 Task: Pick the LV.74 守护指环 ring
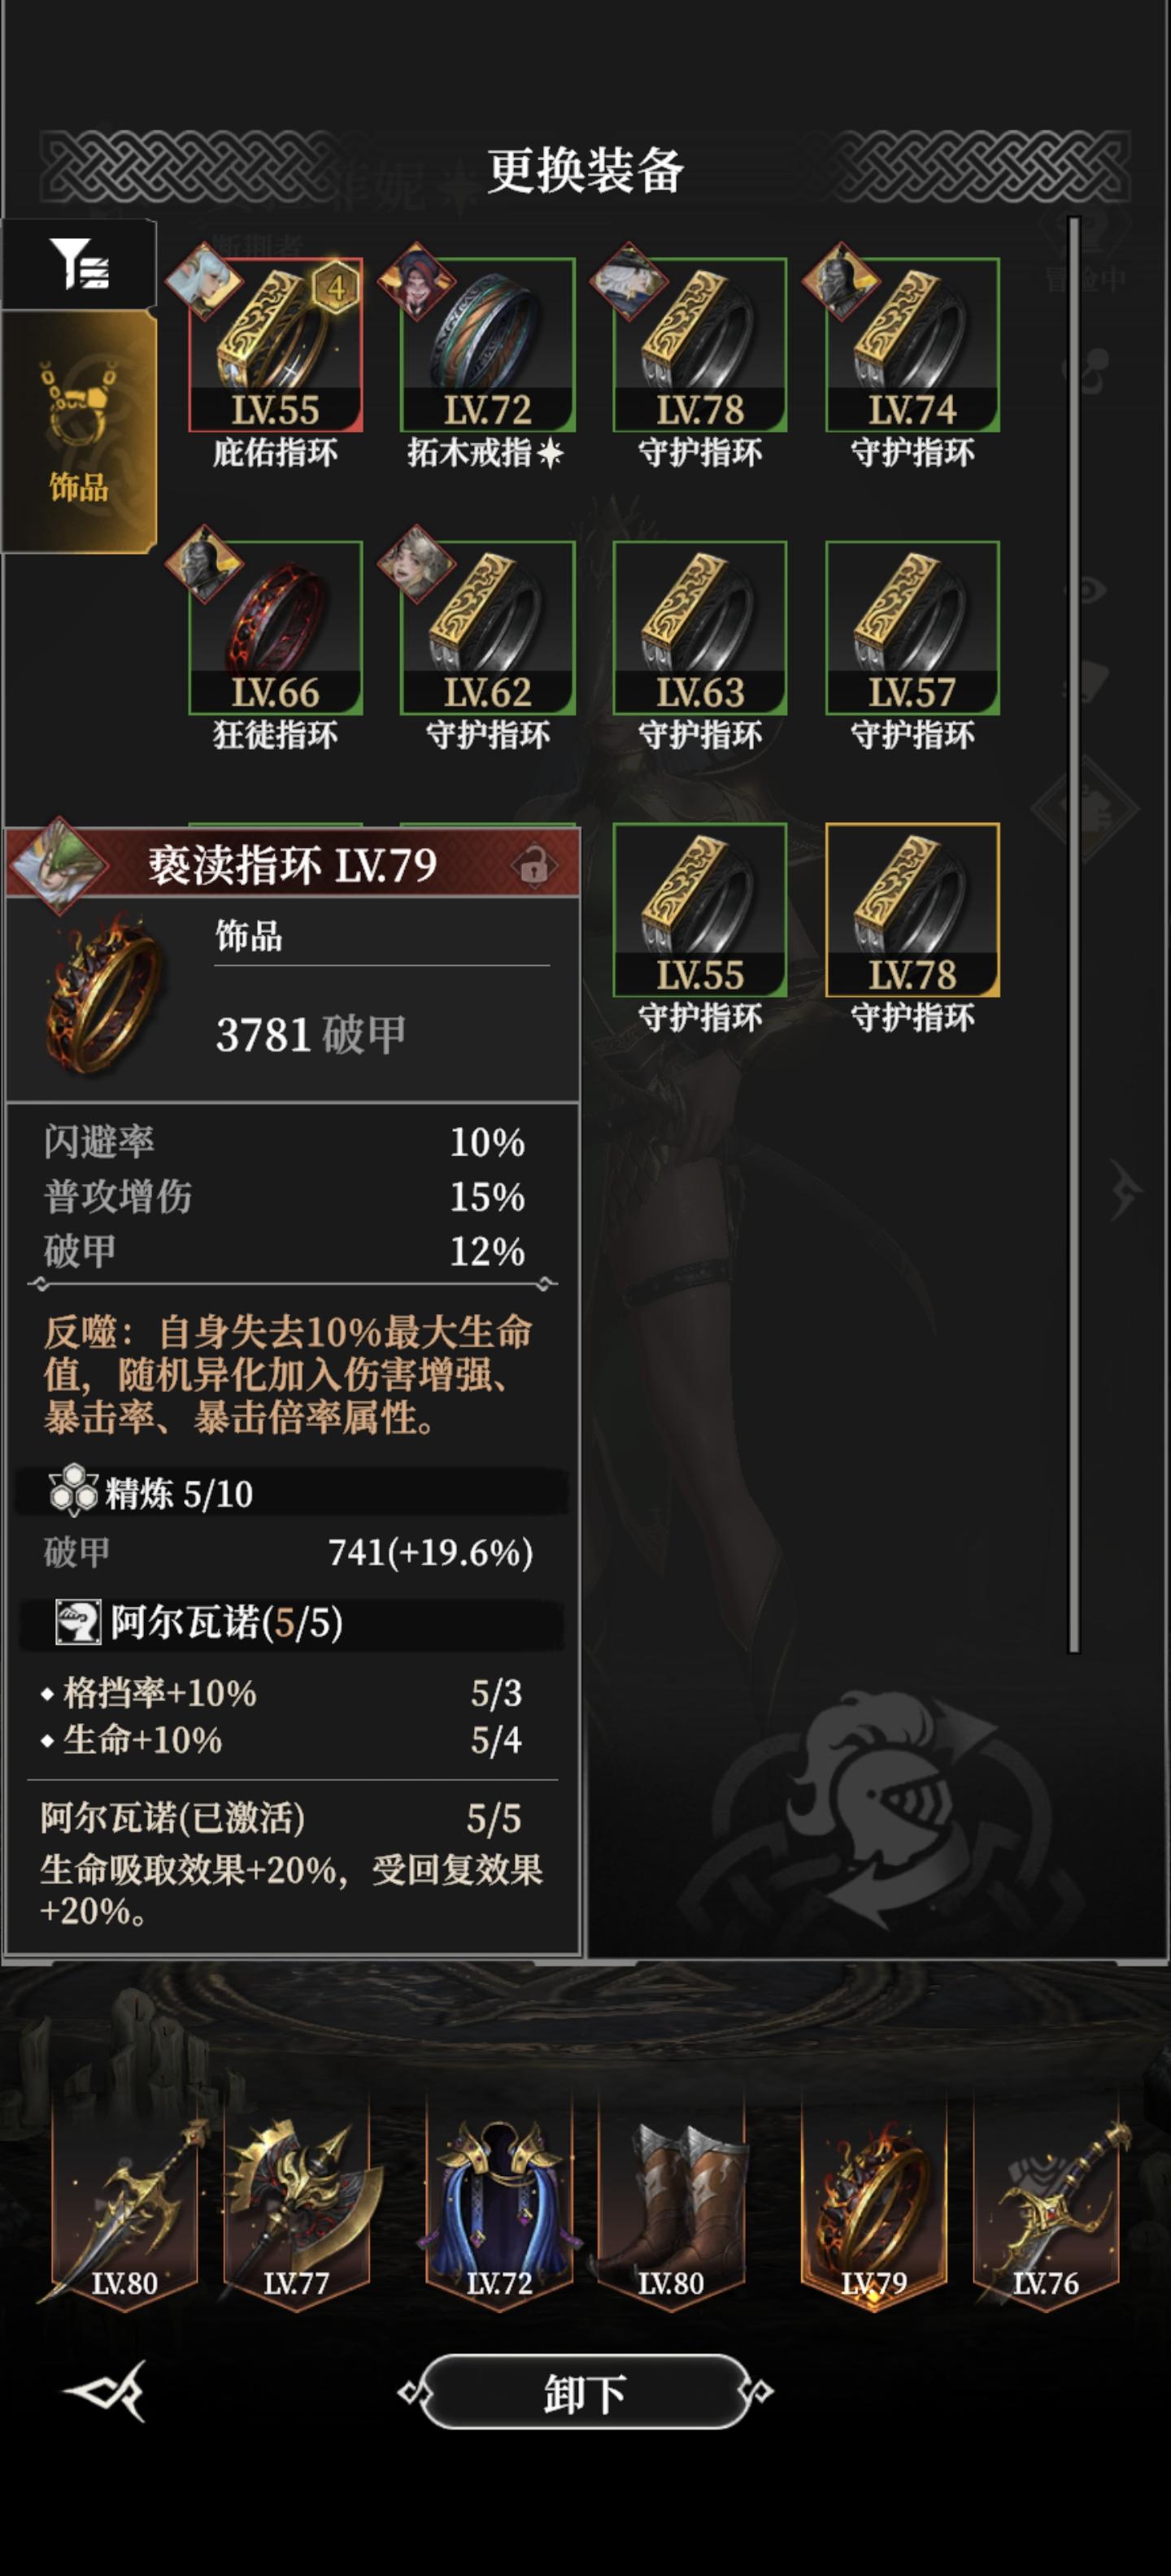[912, 345]
